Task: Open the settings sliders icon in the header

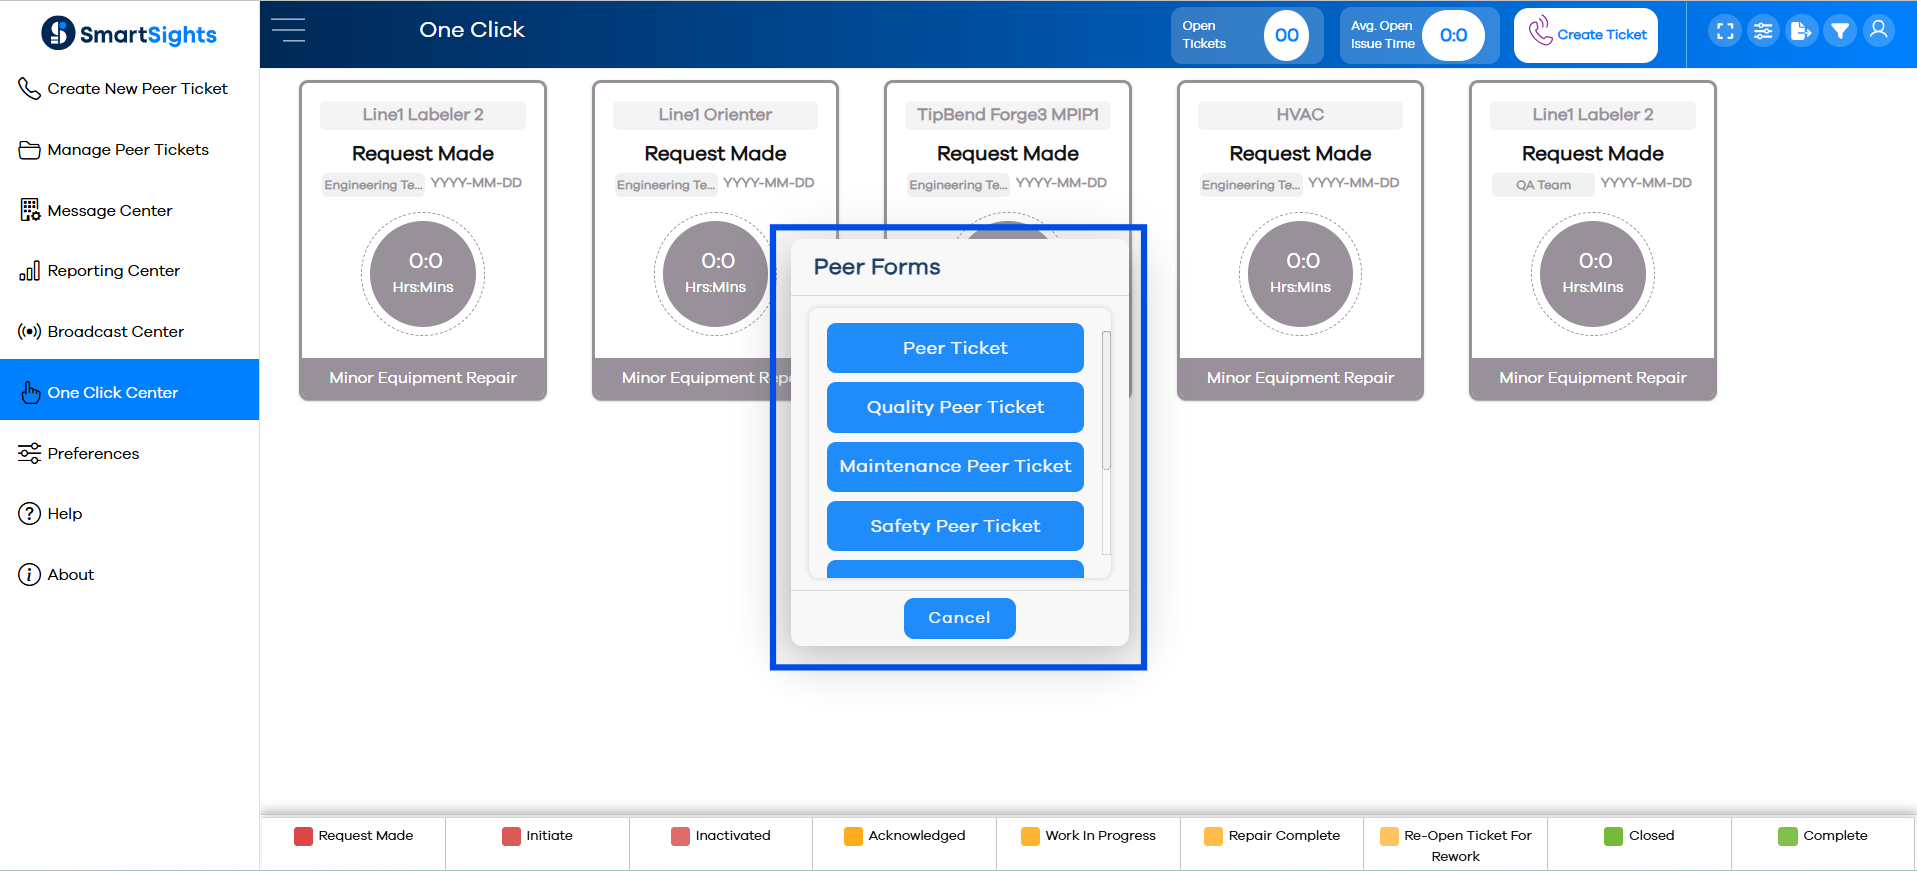Action: click(x=1763, y=31)
